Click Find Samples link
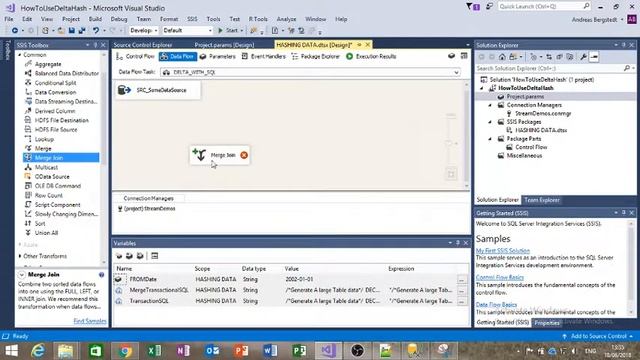 pyautogui.click(x=90, y=321)
